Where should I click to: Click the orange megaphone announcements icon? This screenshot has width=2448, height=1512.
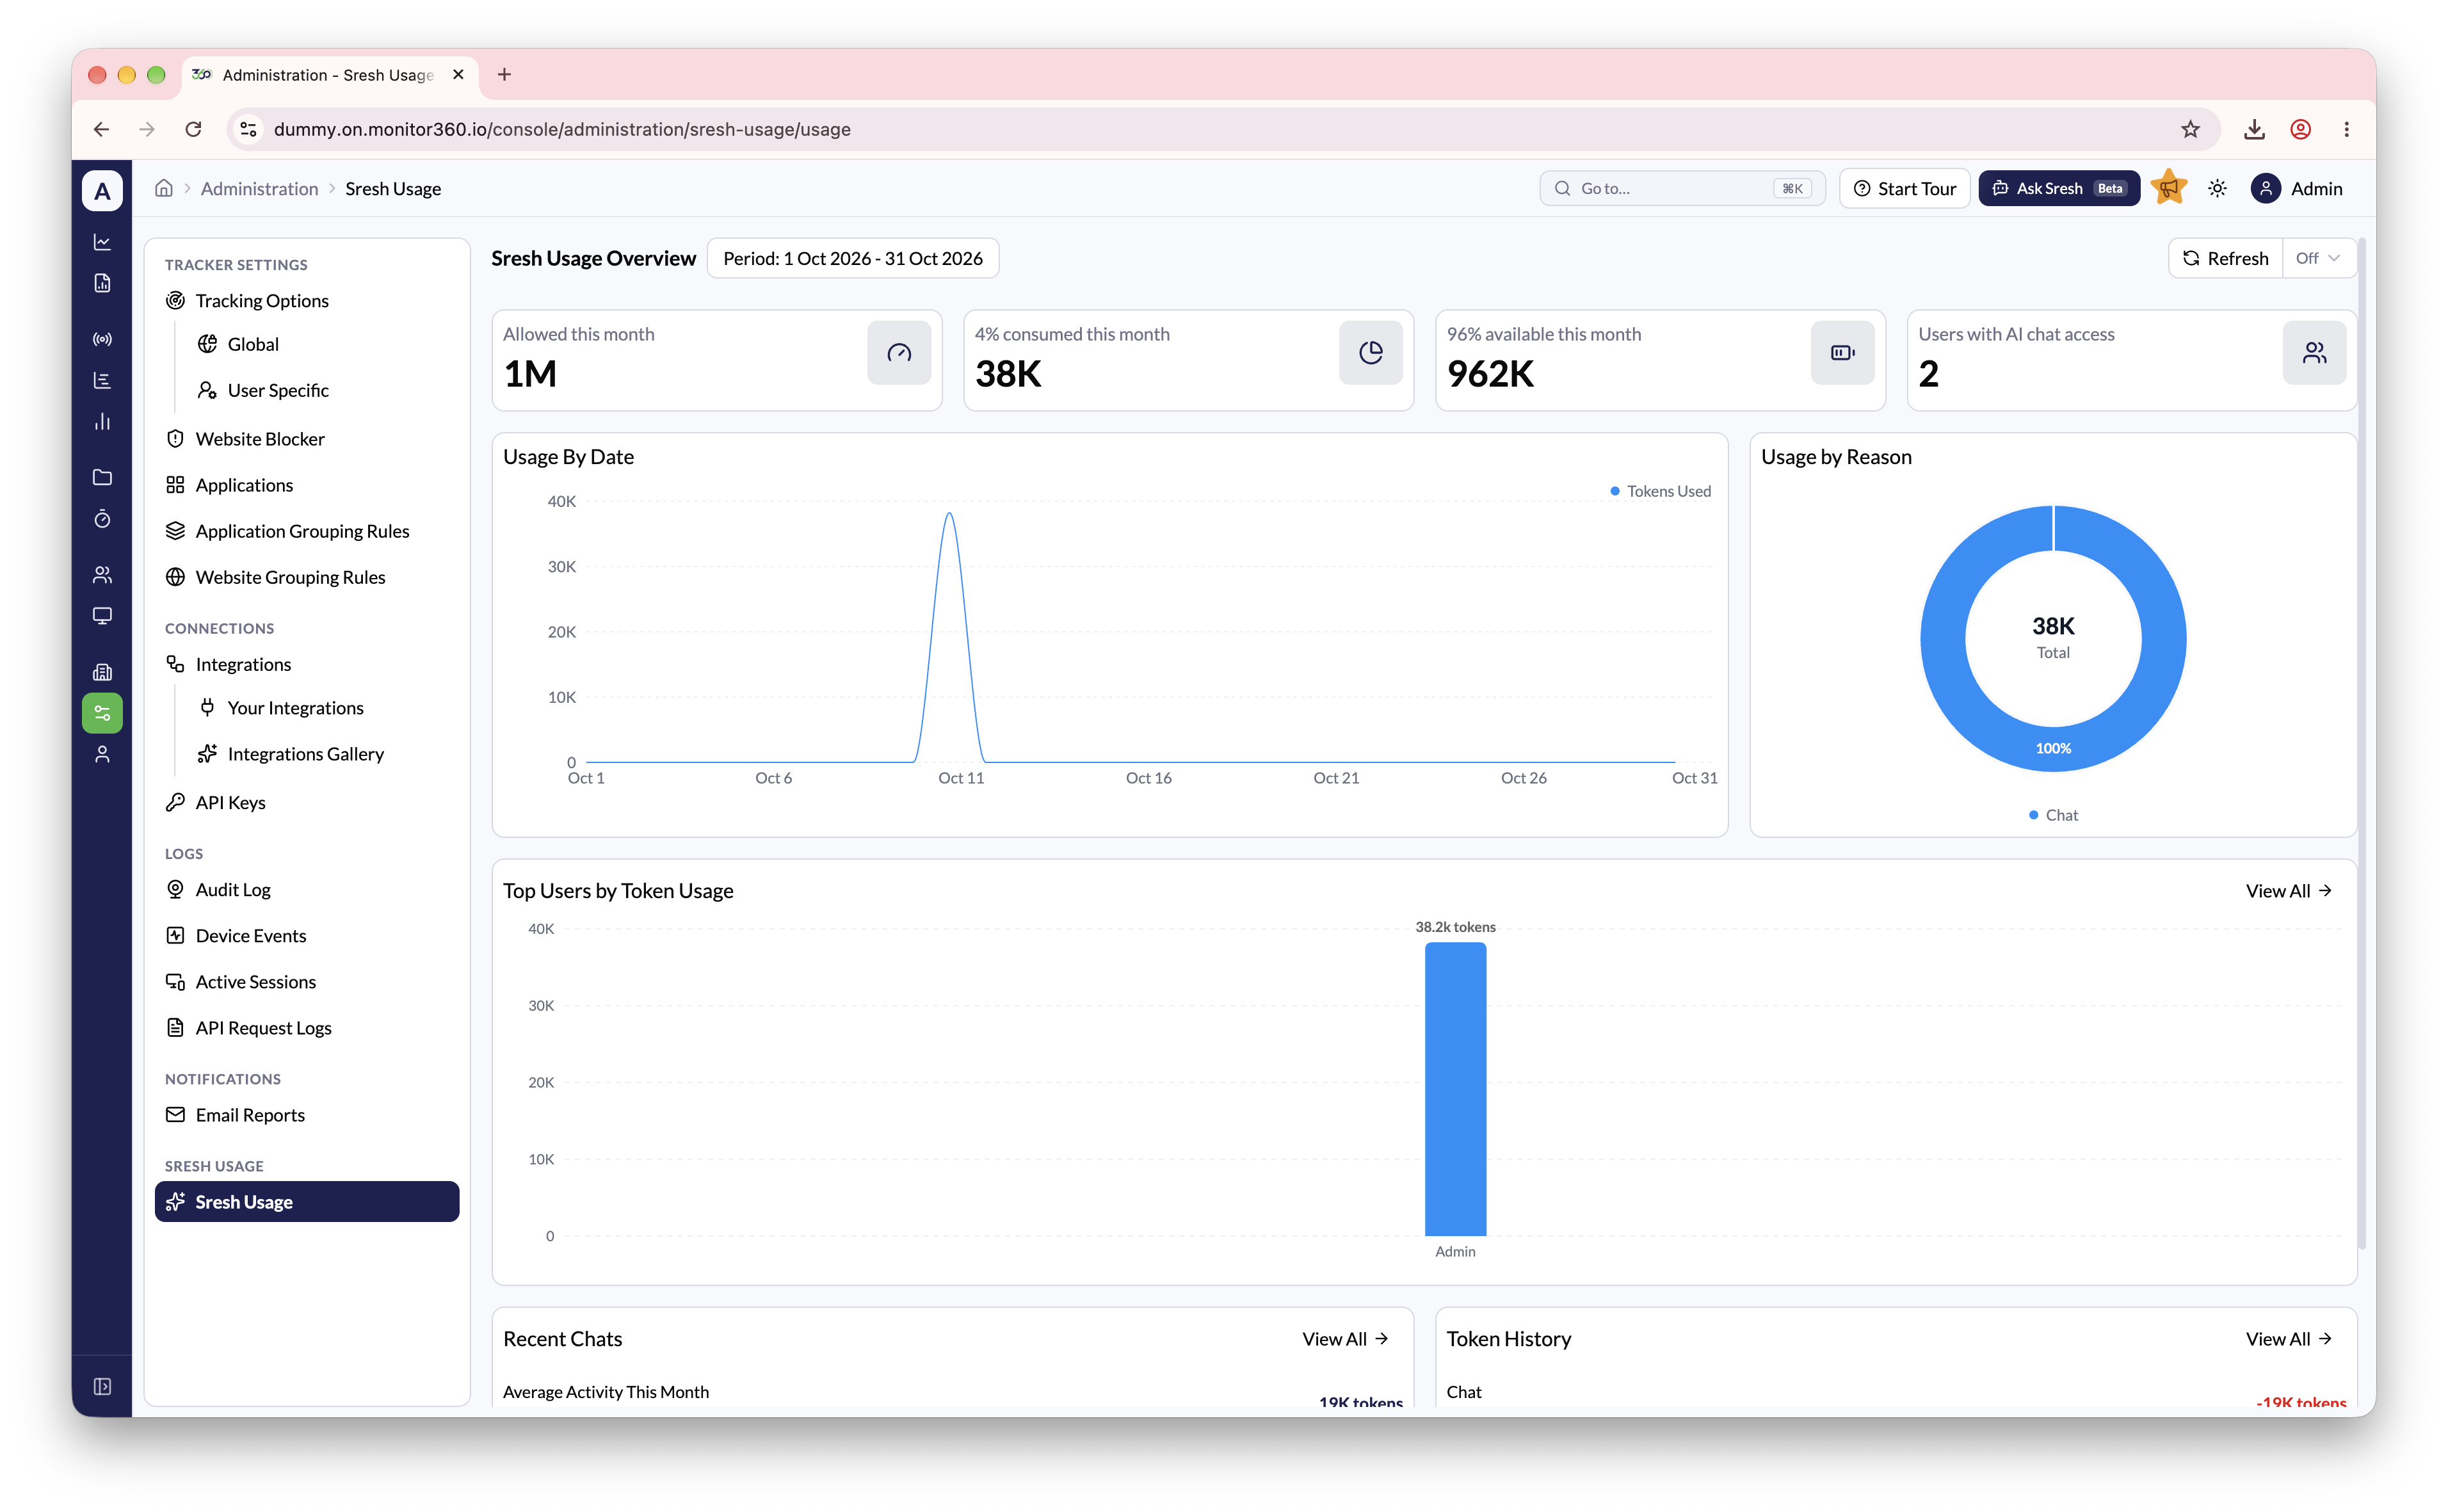(2169, 187)
